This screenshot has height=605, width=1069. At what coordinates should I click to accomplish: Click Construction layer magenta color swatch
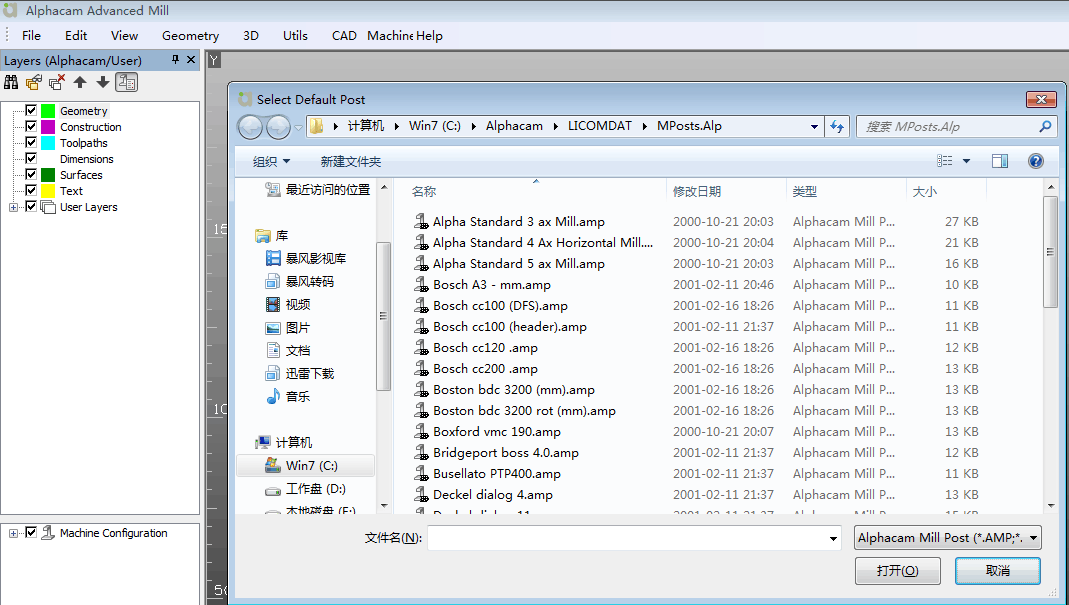(48, 127)
